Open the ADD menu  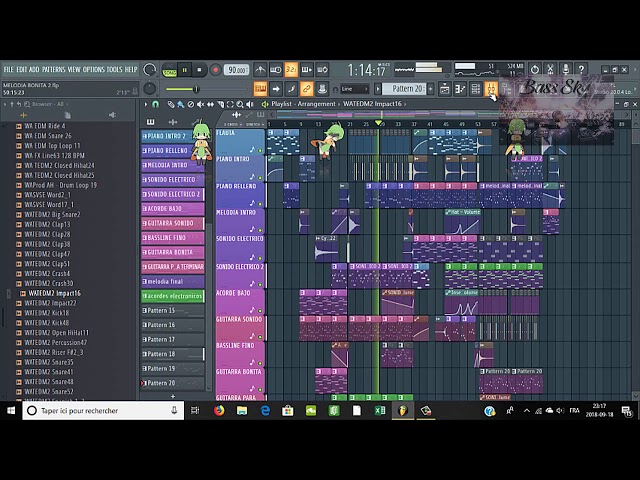(34, 69)
